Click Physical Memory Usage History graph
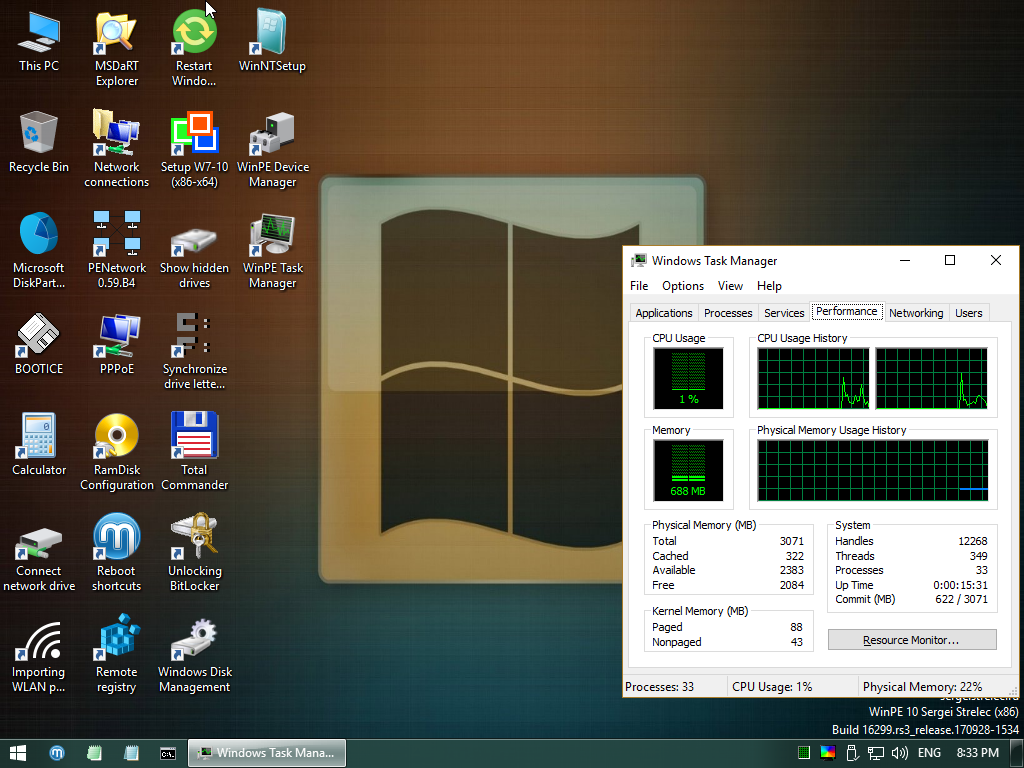The image size is (1024, 768). [x=872, y=470]
